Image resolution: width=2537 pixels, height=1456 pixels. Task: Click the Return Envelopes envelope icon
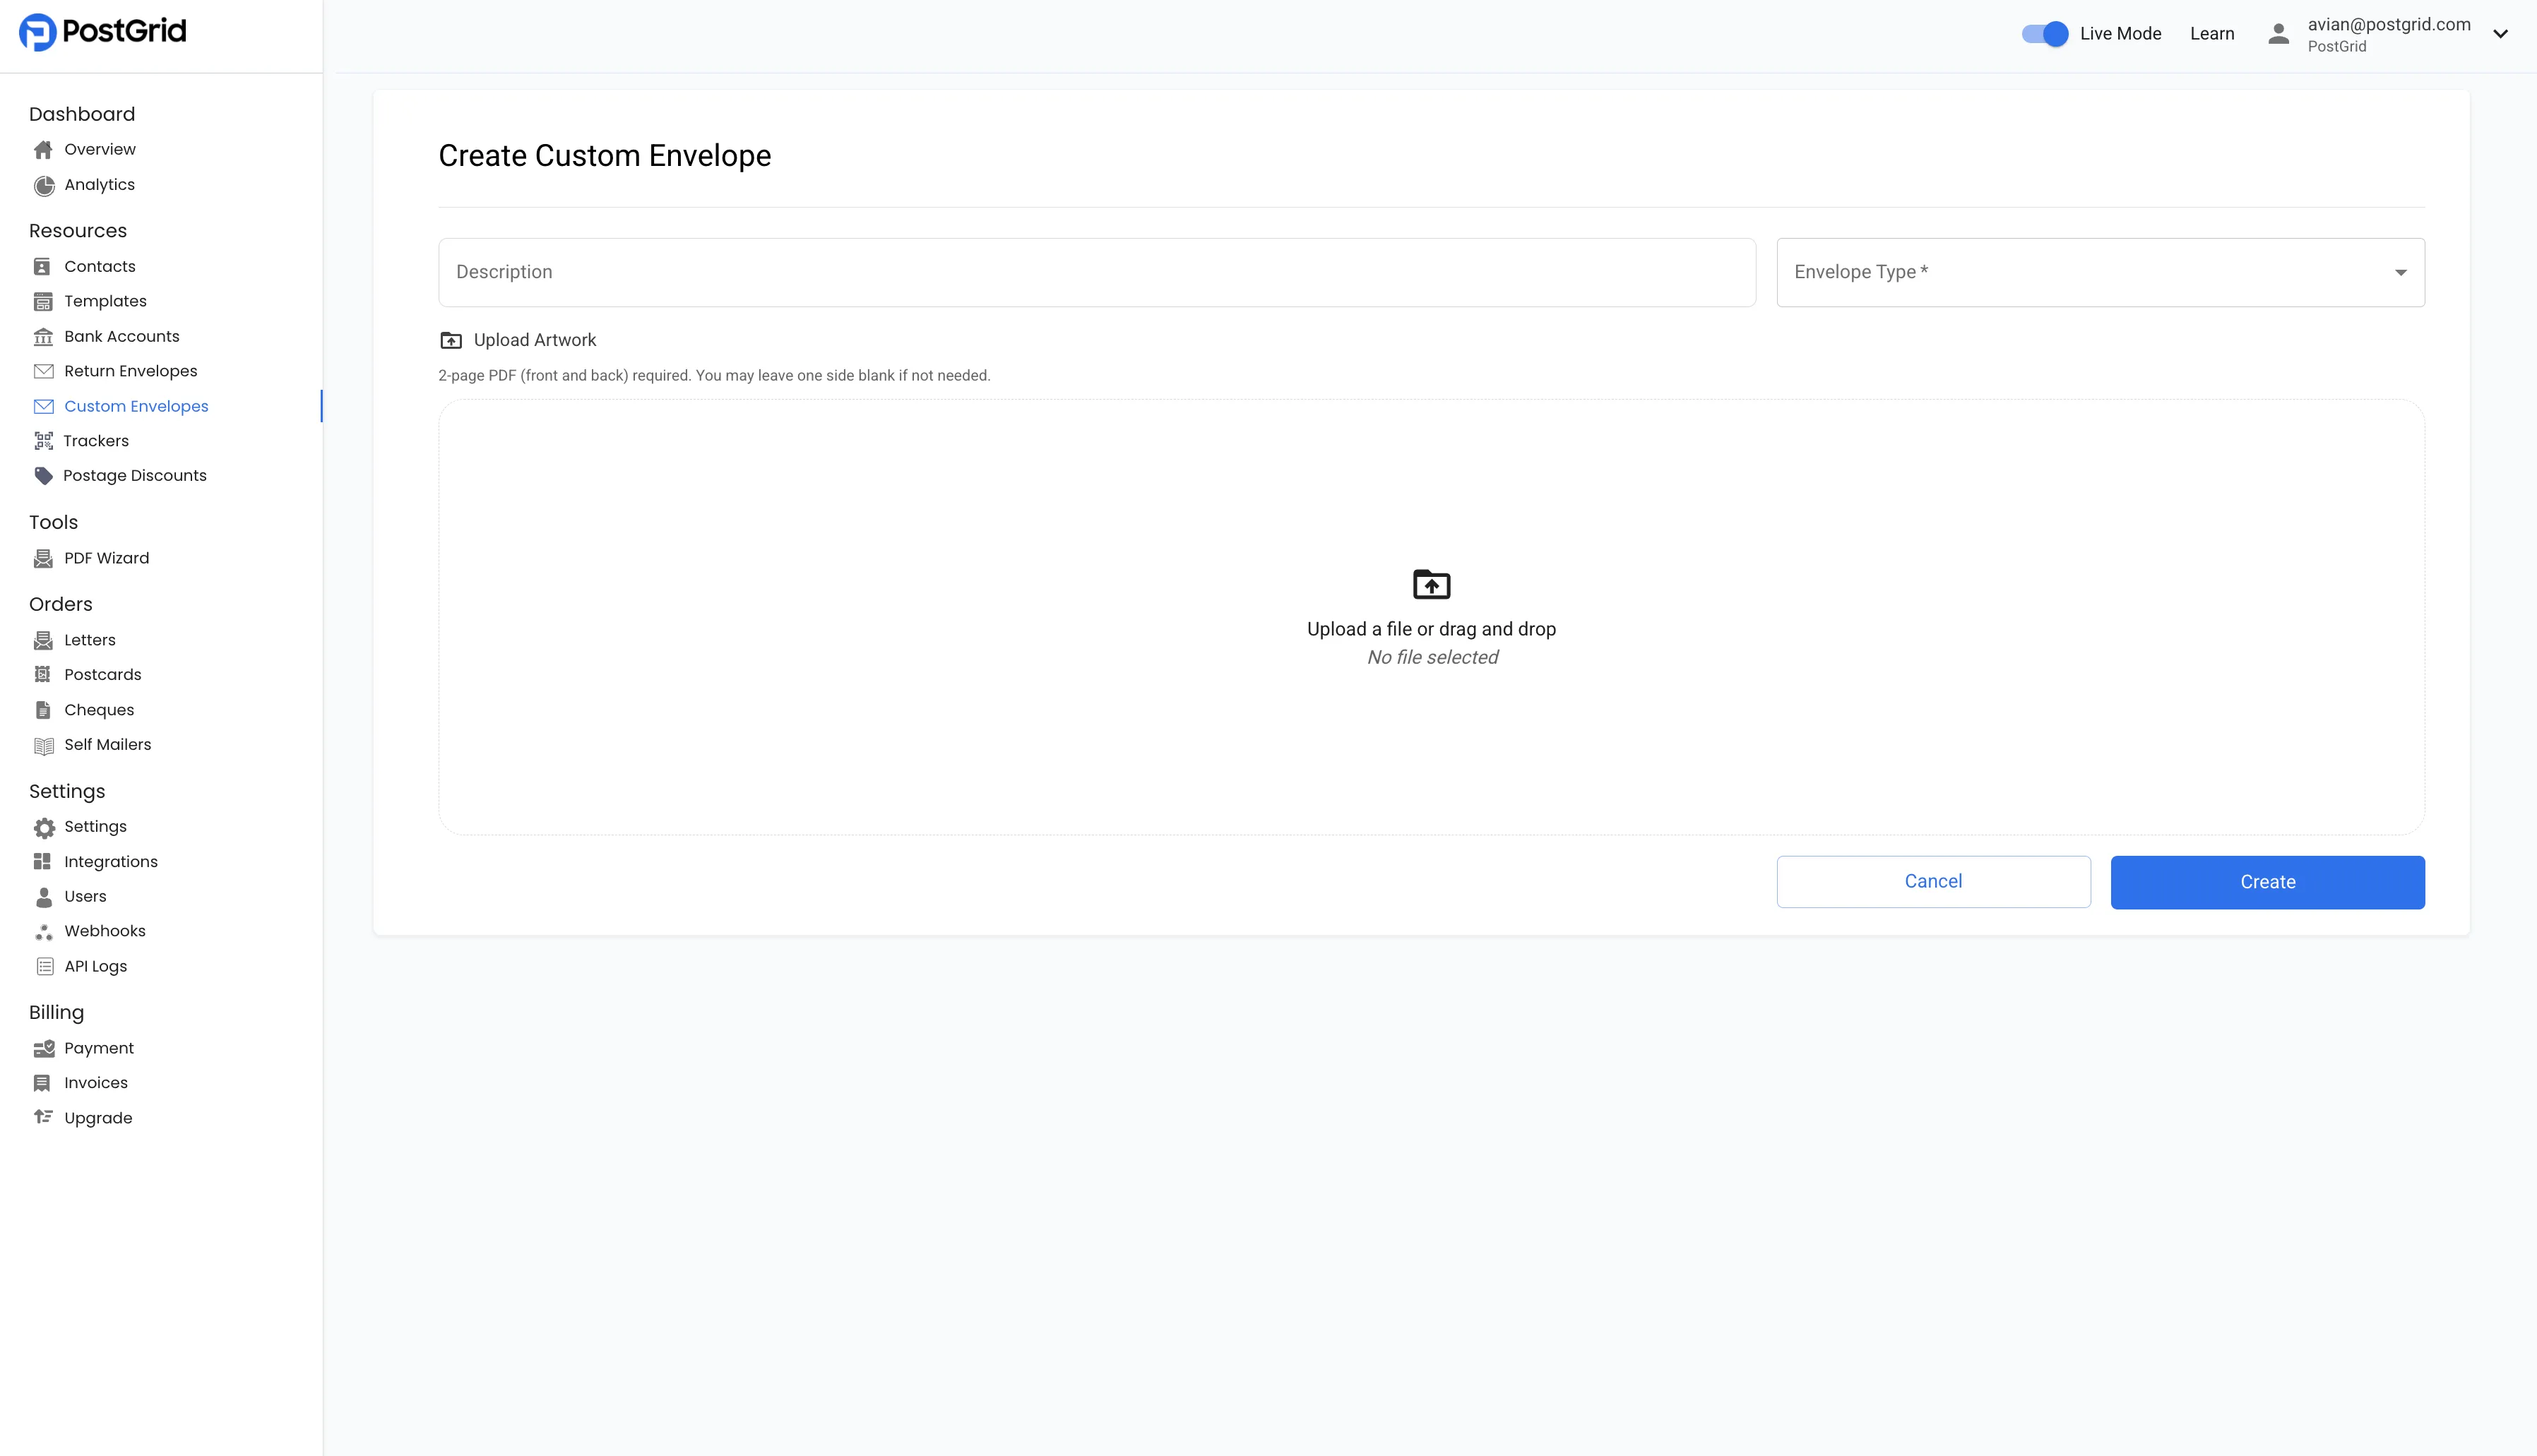coord(43,371)
